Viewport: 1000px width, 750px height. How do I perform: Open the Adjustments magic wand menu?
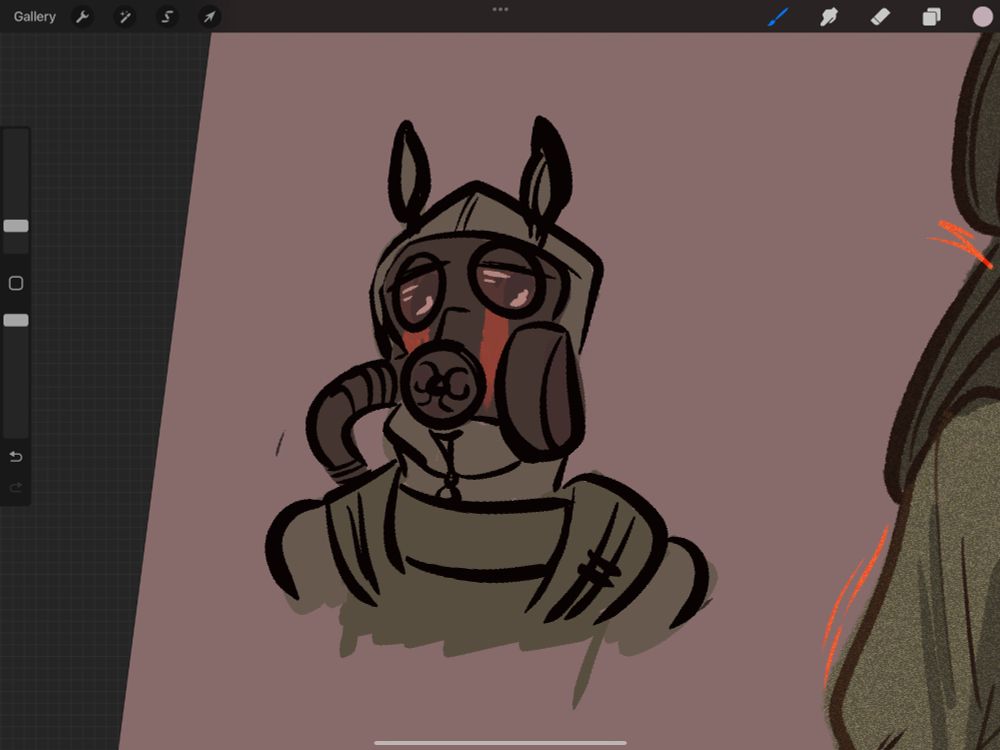coord(124,17)
